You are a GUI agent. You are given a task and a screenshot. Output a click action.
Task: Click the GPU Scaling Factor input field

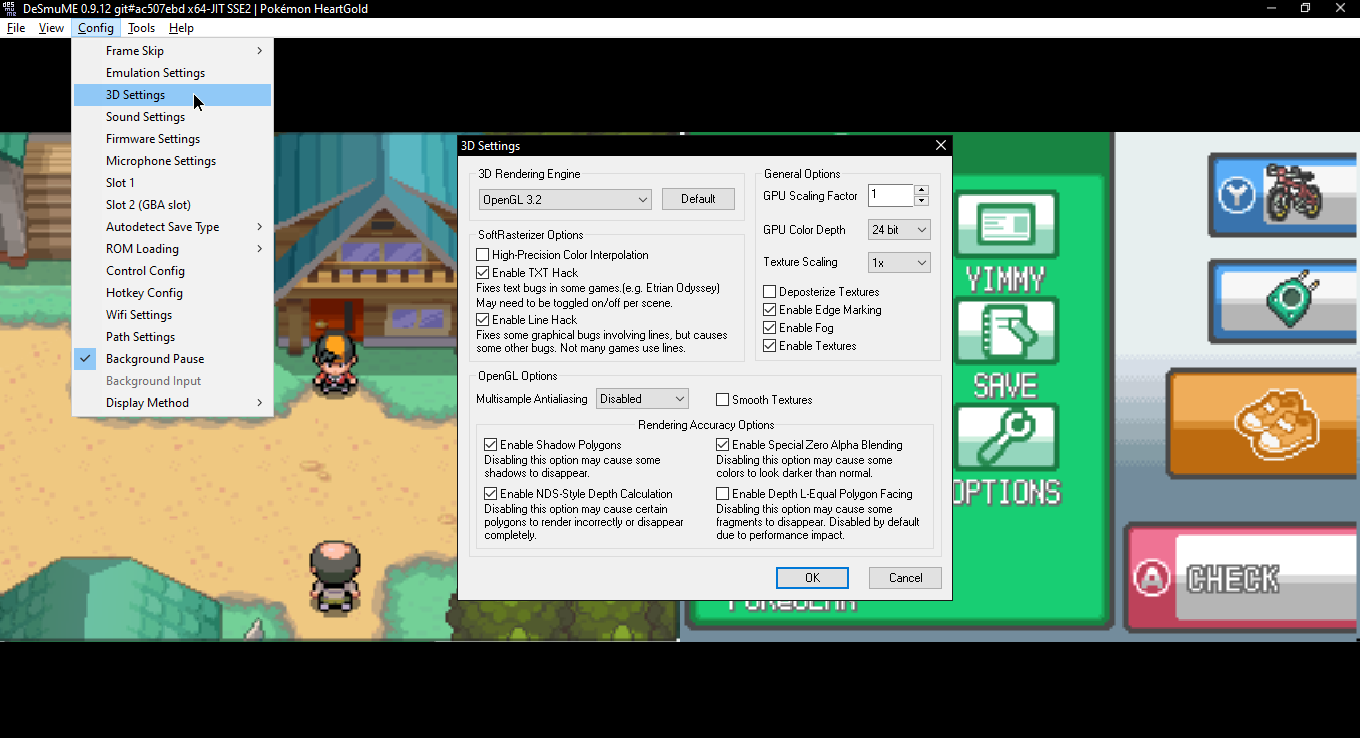(x=890, y=195)
